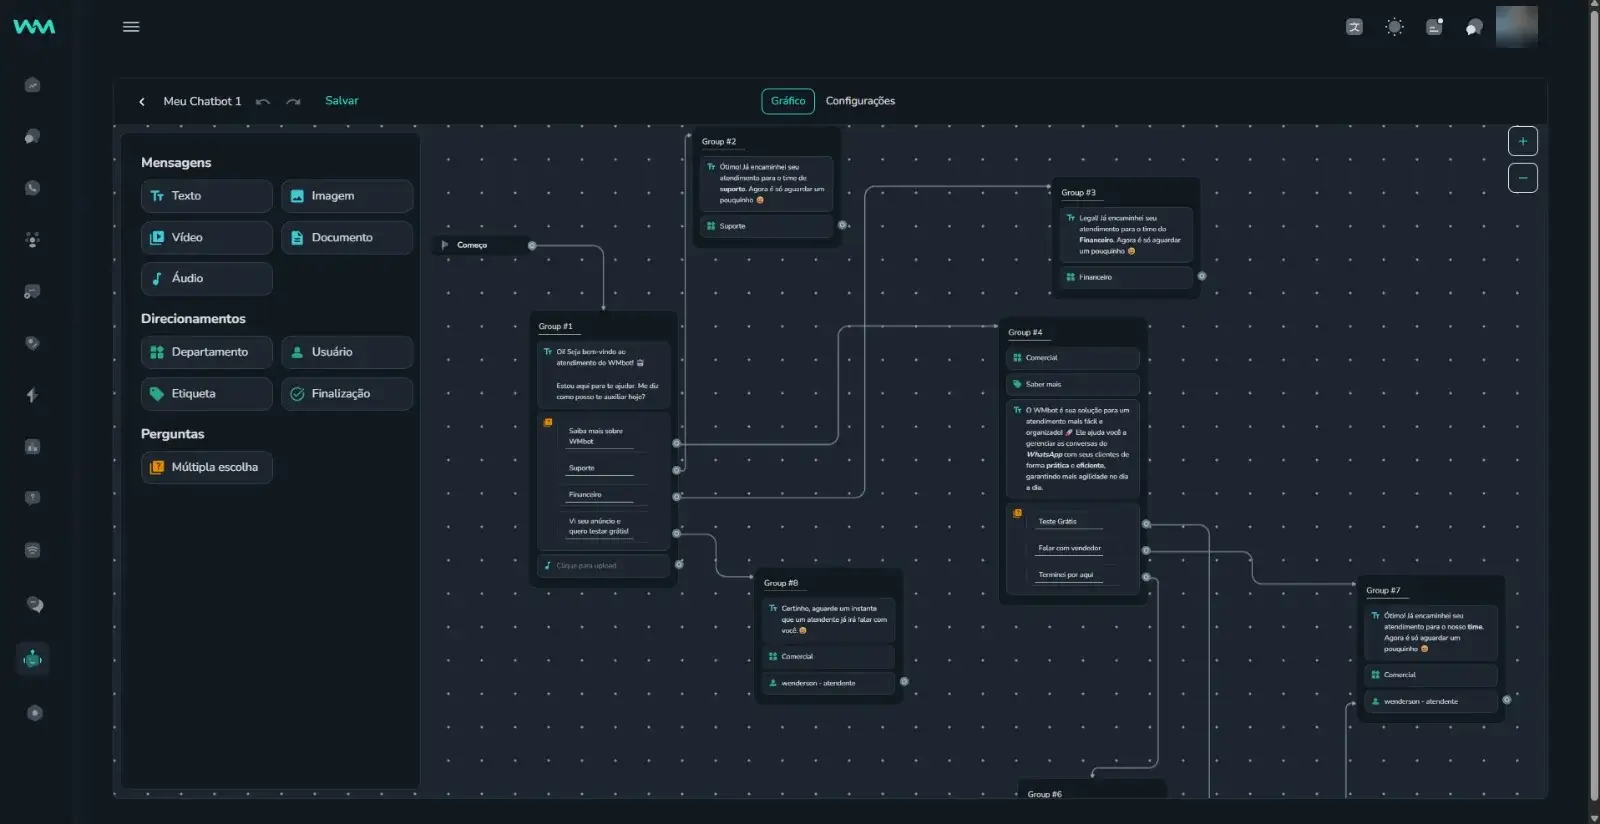Select the Imagem message block

pyautogui.click(x=347, y=196)
